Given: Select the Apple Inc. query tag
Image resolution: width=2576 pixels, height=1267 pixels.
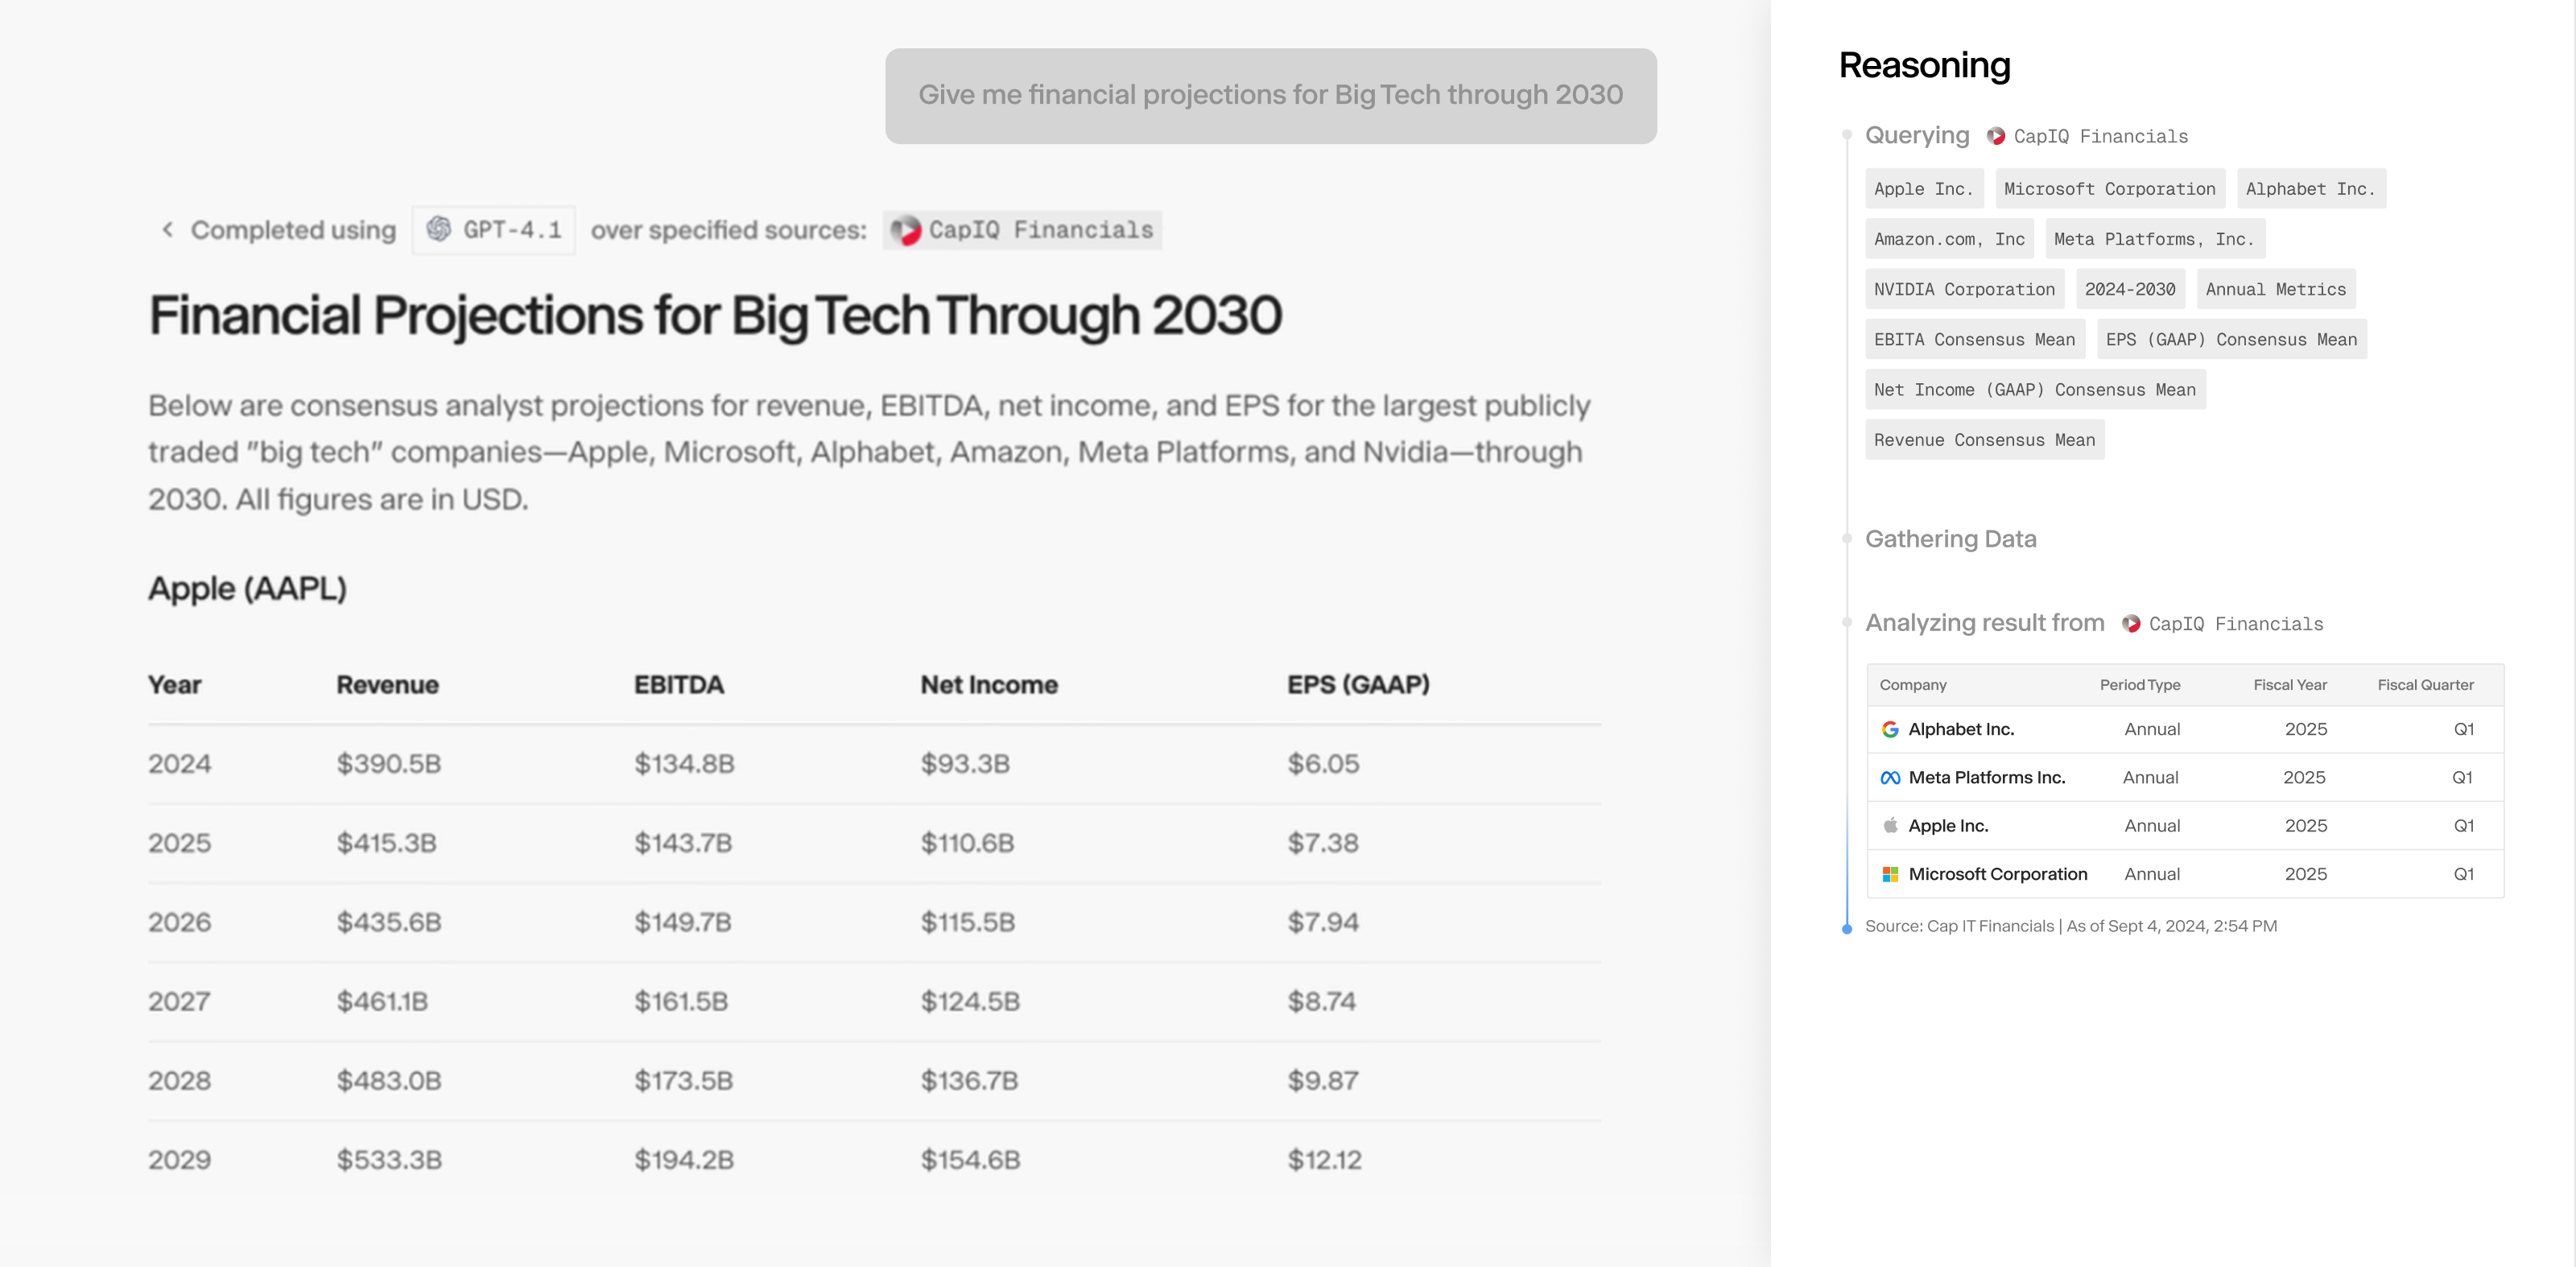Looking at the screenshot, I should [1923, 188].
